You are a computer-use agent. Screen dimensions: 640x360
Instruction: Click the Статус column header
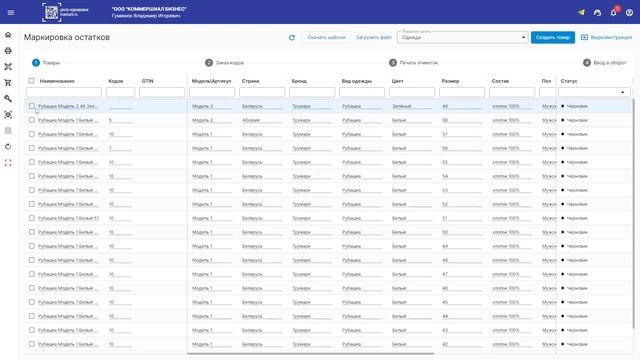569,81
